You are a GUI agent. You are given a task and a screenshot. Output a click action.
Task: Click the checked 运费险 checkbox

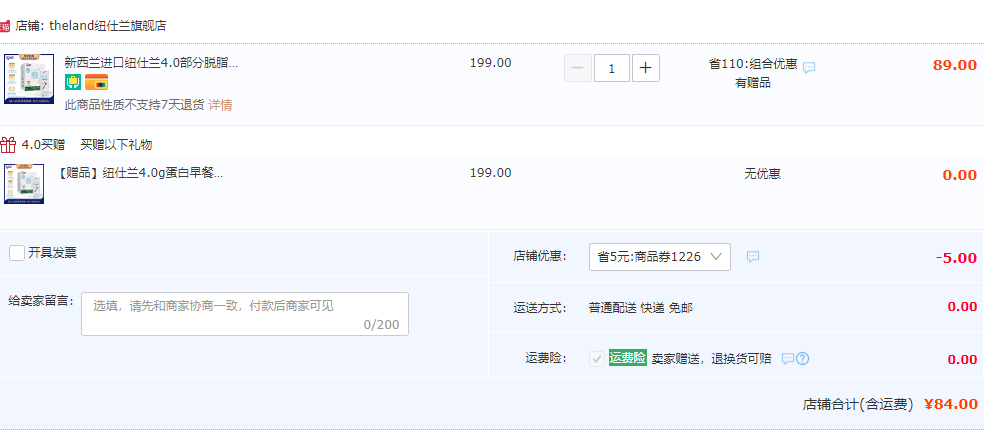597,359
